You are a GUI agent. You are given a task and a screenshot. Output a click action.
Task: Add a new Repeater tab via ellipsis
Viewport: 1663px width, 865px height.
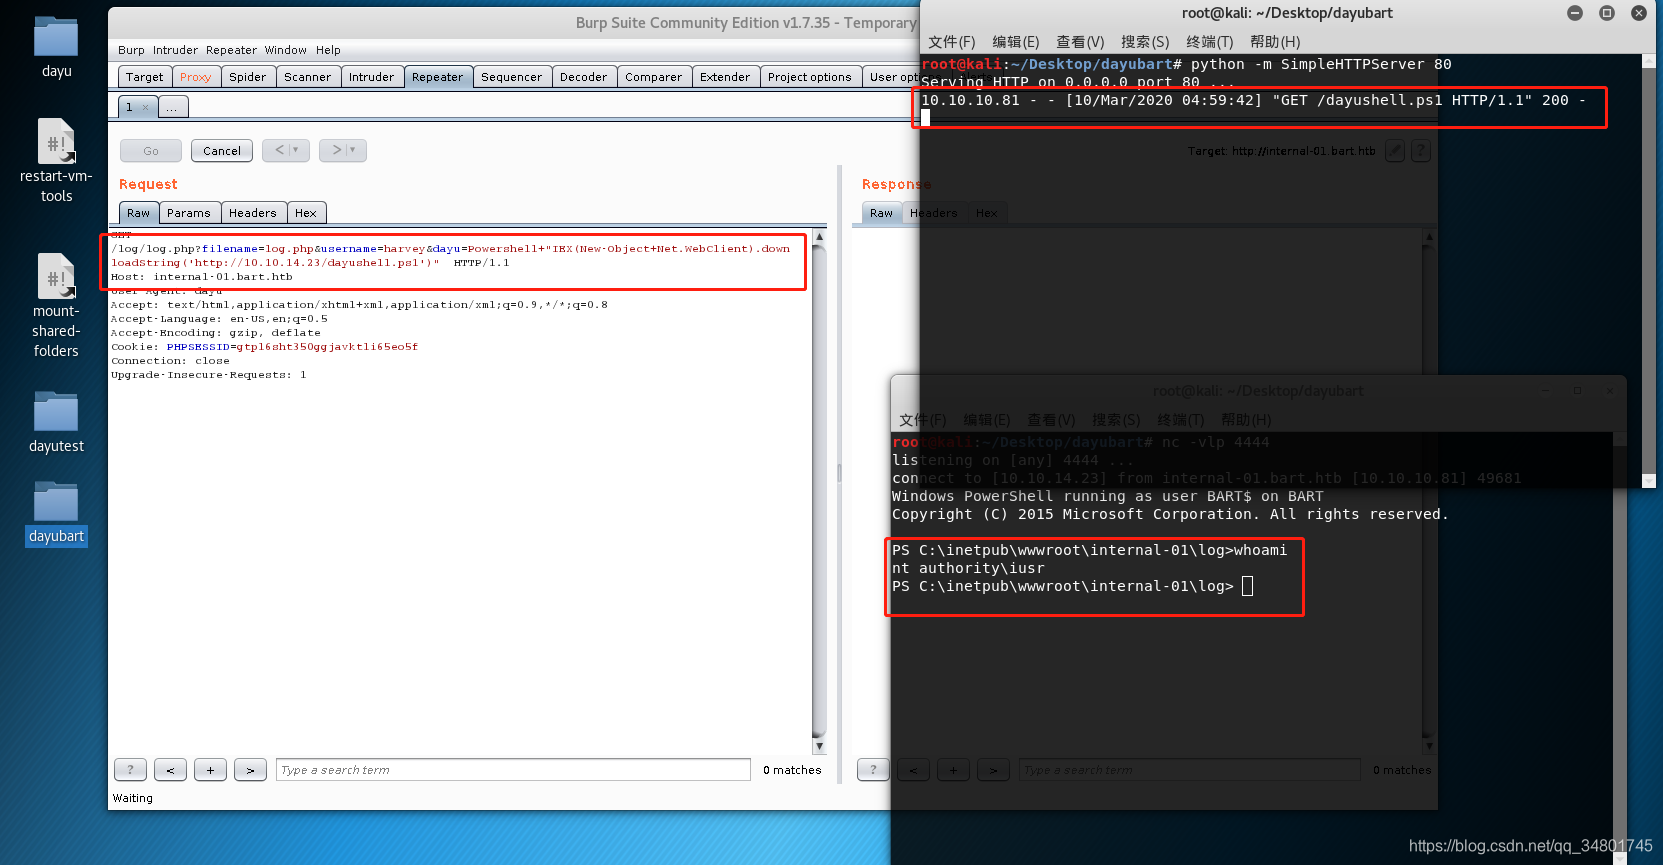[172, 107]
